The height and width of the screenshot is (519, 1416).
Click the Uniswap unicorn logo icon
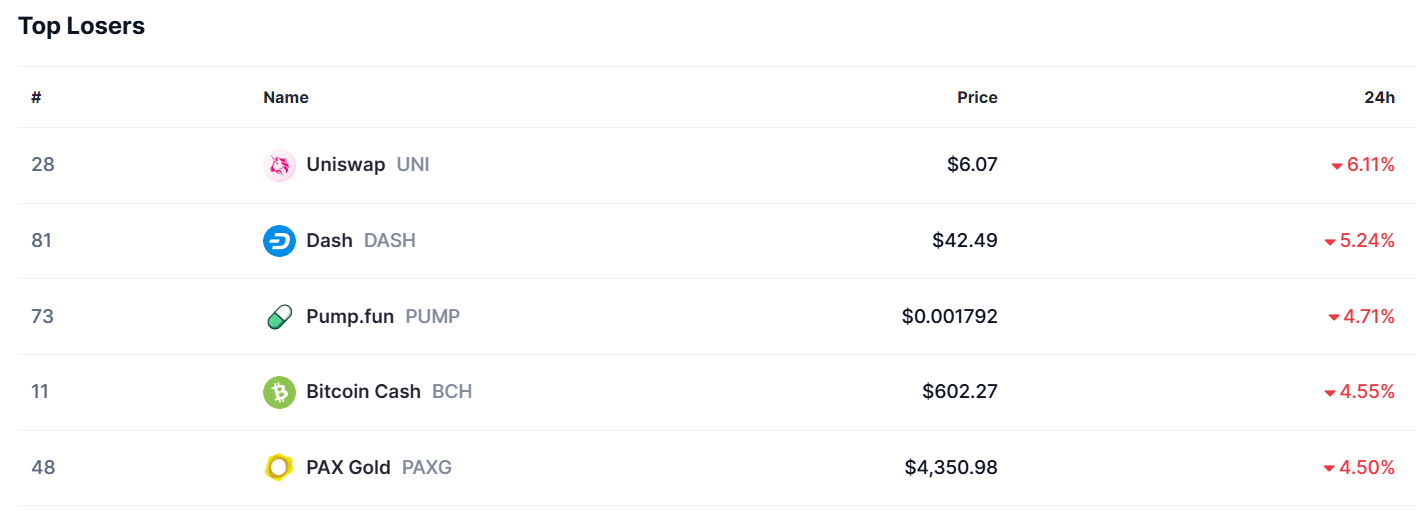tap(279, 165)
